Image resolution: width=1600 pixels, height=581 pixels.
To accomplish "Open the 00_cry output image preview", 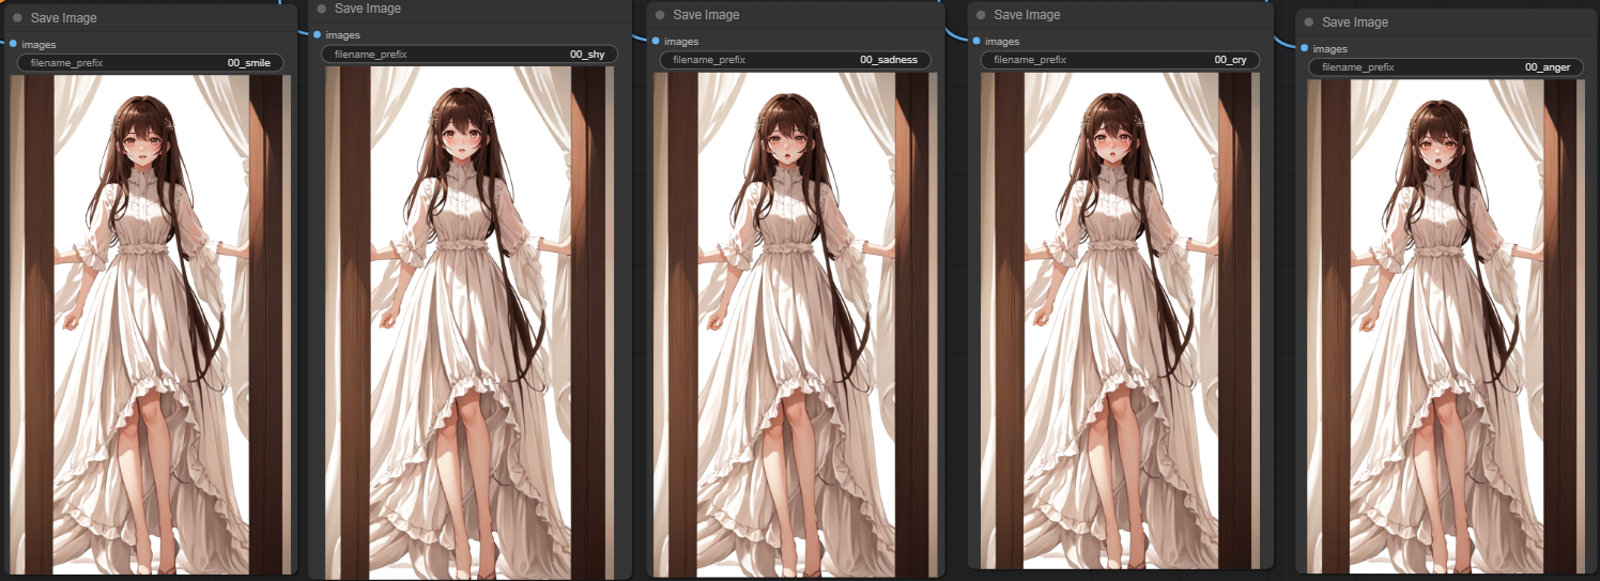I will coord(1118,321).
